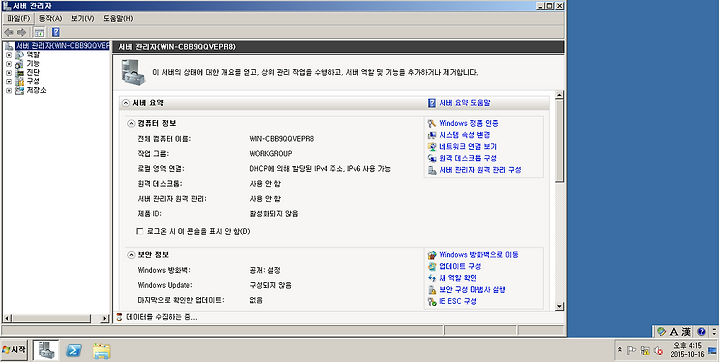Screen dimensions: 720x362
Task: Click the Windows 정품 인증 key icon
Action: click(432, 124)
